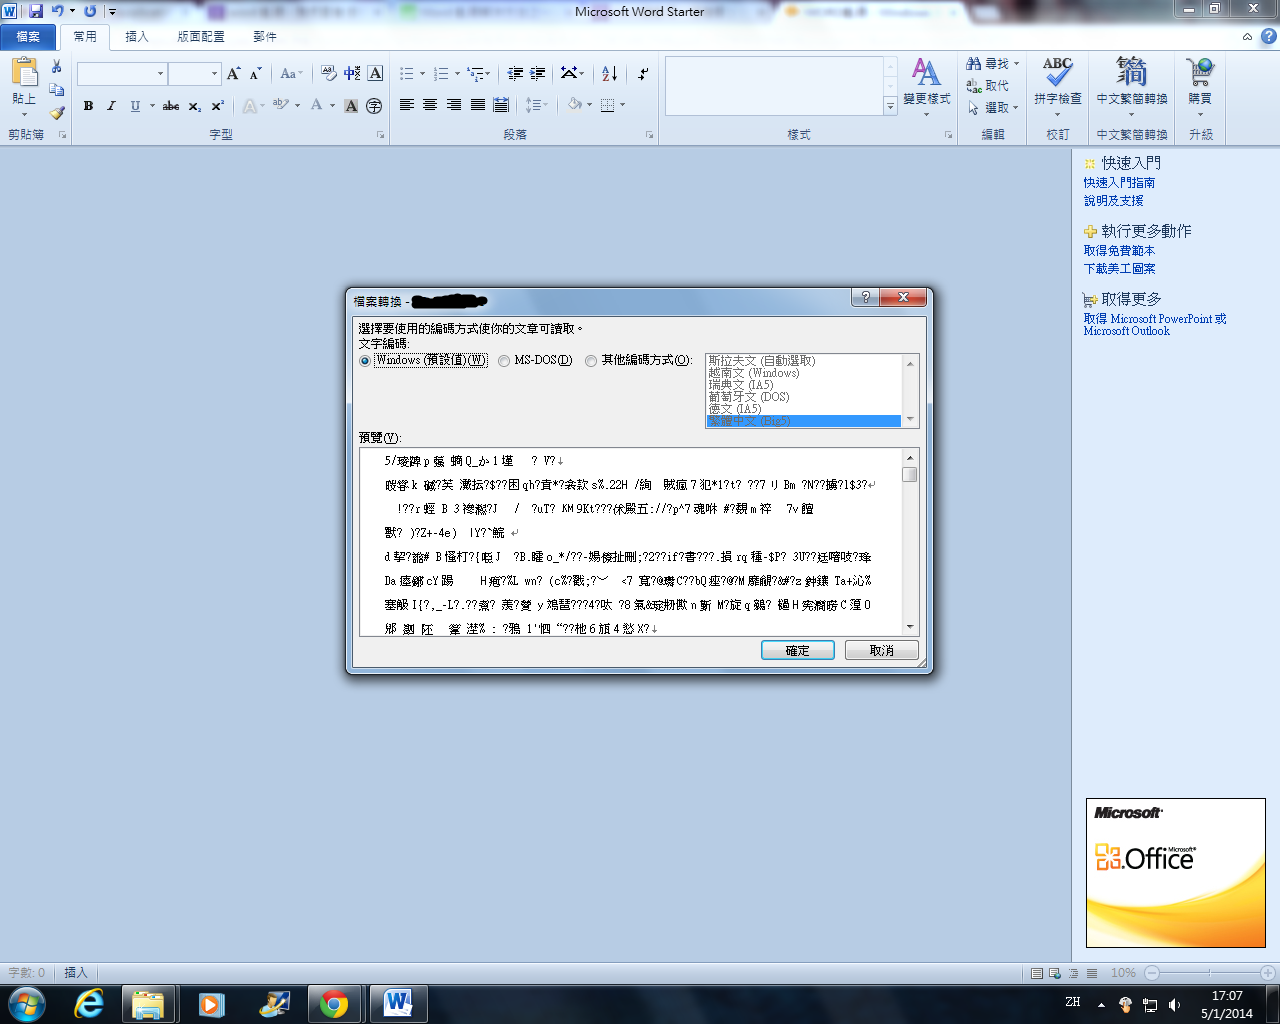Expand the Styles gallery More button
This screenshot has width=1280, height=1024.
[890, 106]
